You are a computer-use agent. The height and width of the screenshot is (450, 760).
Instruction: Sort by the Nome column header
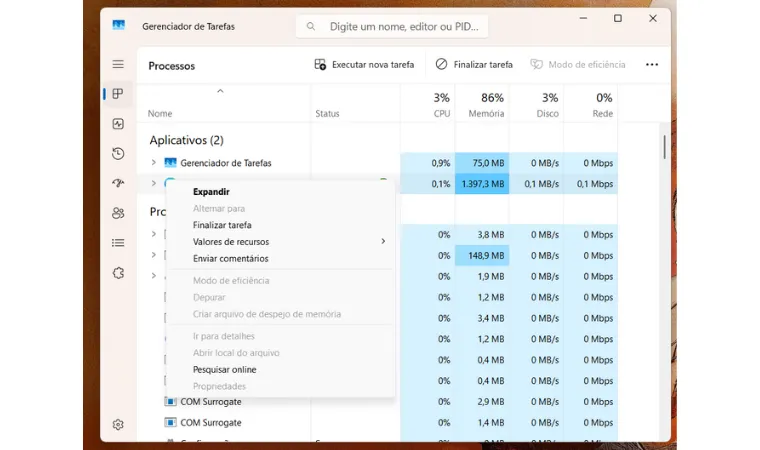point(160,113)
